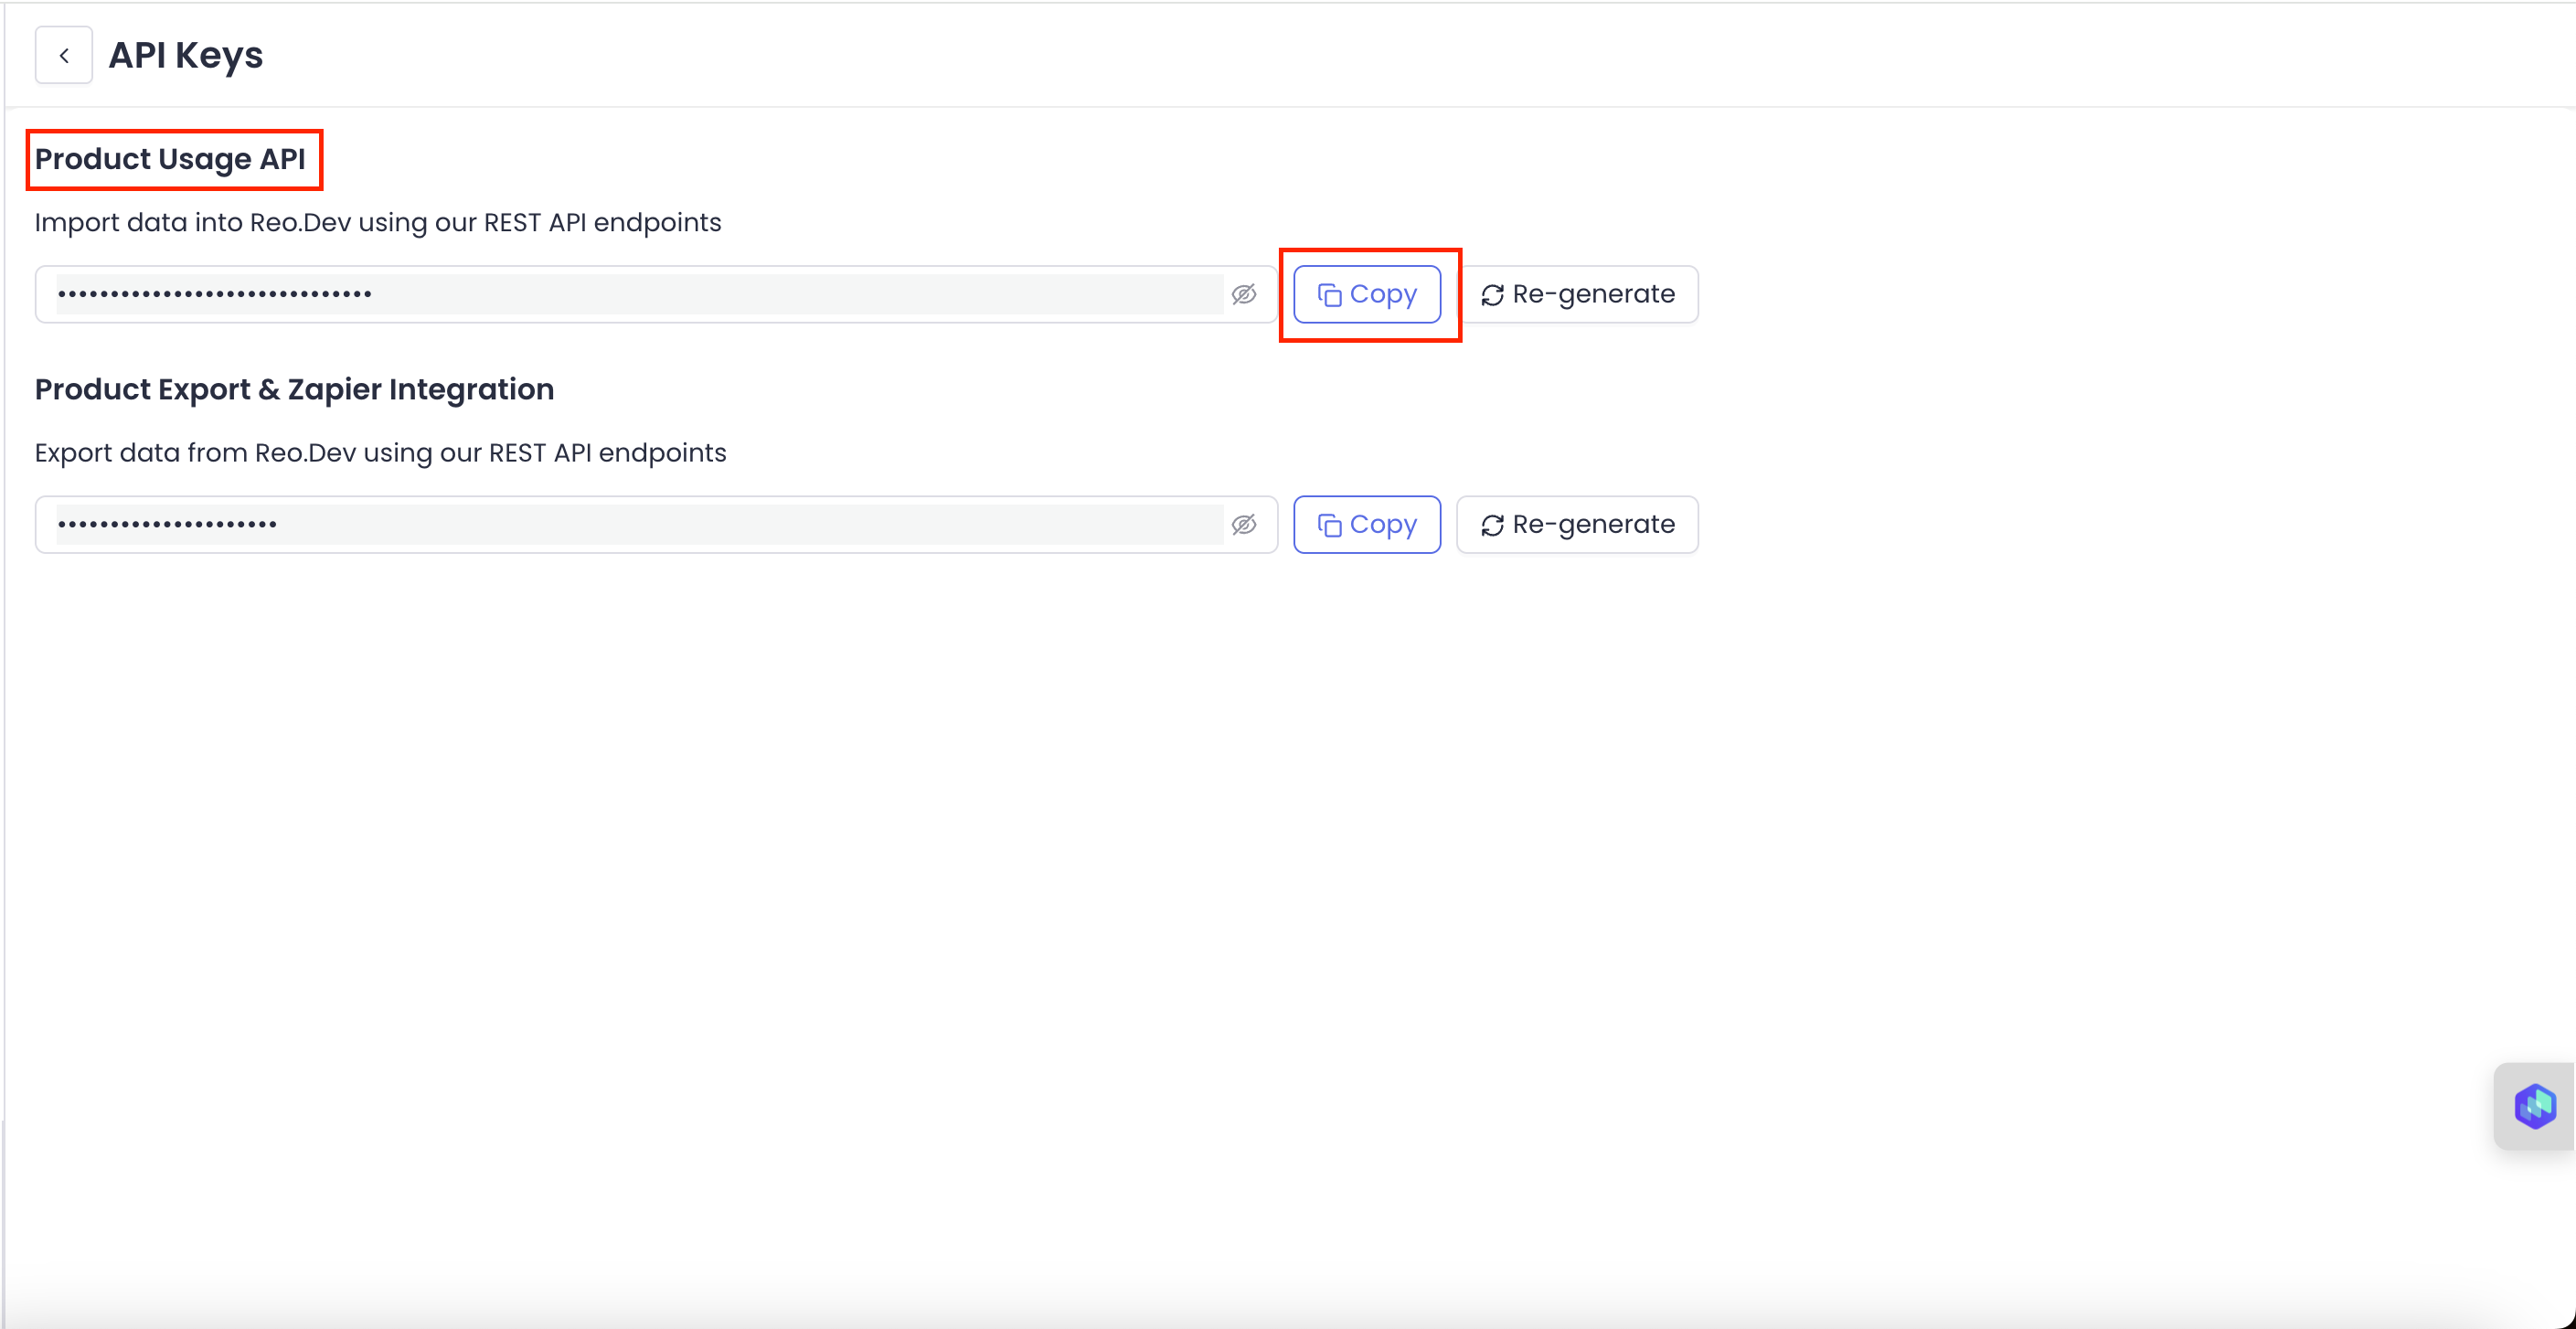This screenshot has height=1329, width=2576.
Task: Reveal the Product Export API key
Action: coord(1243,524)
